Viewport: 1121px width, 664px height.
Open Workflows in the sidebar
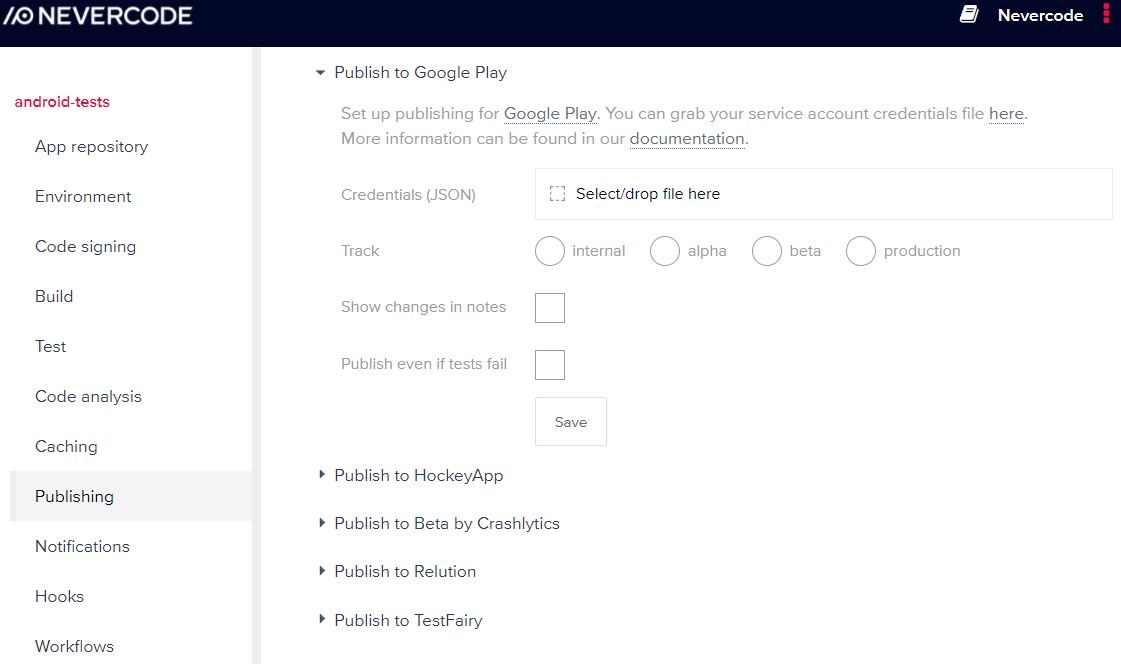pyautogui.click(x=74, y=646)
